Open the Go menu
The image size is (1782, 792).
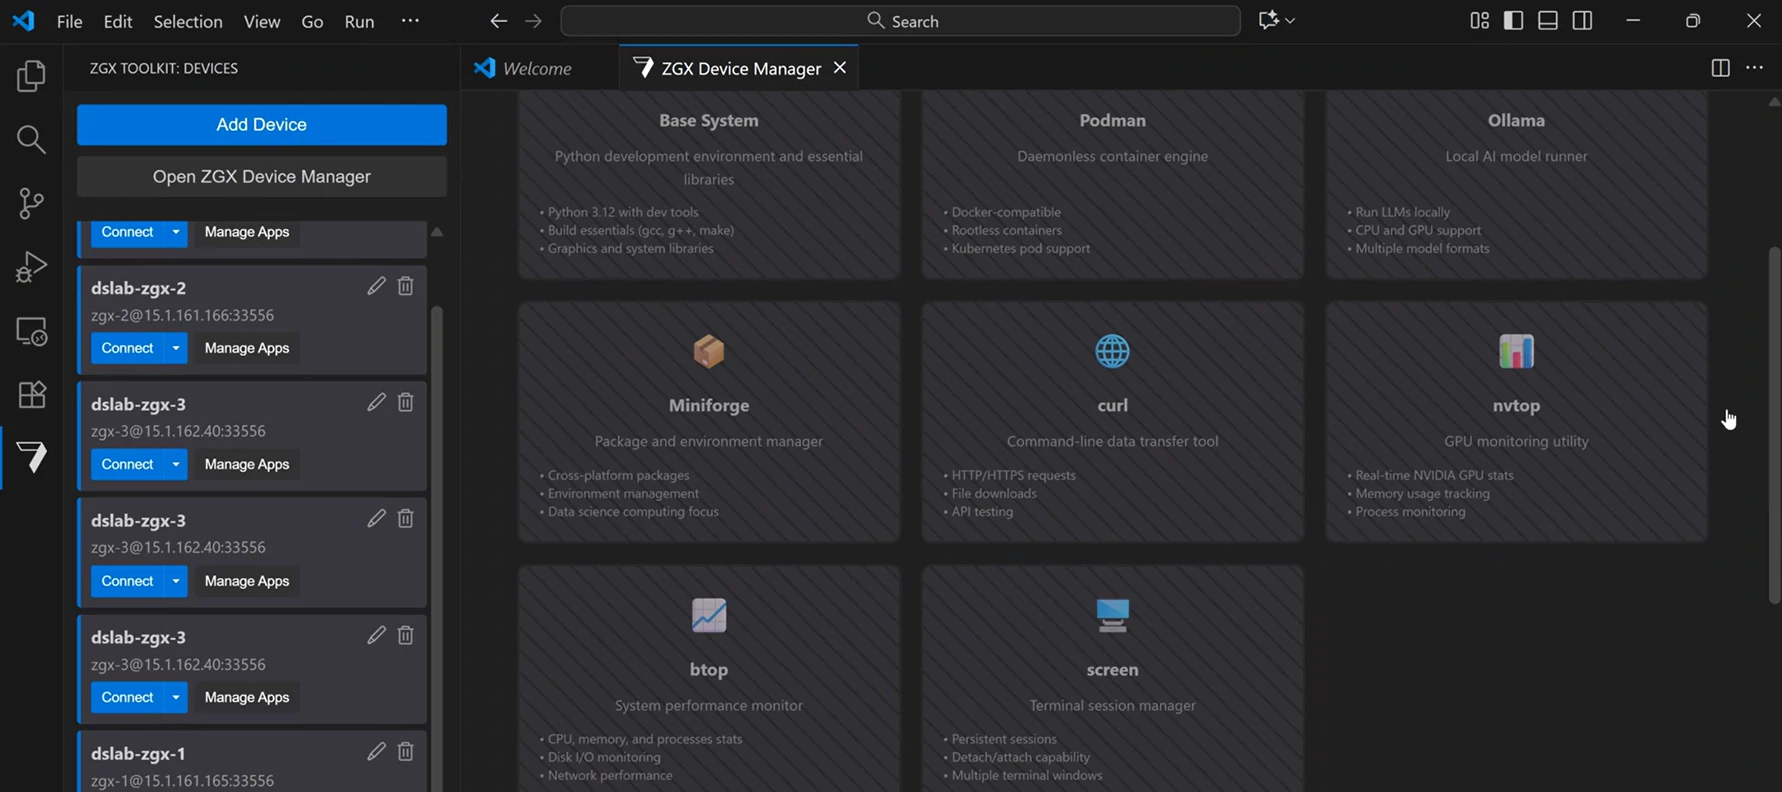[x=312, y=21]
